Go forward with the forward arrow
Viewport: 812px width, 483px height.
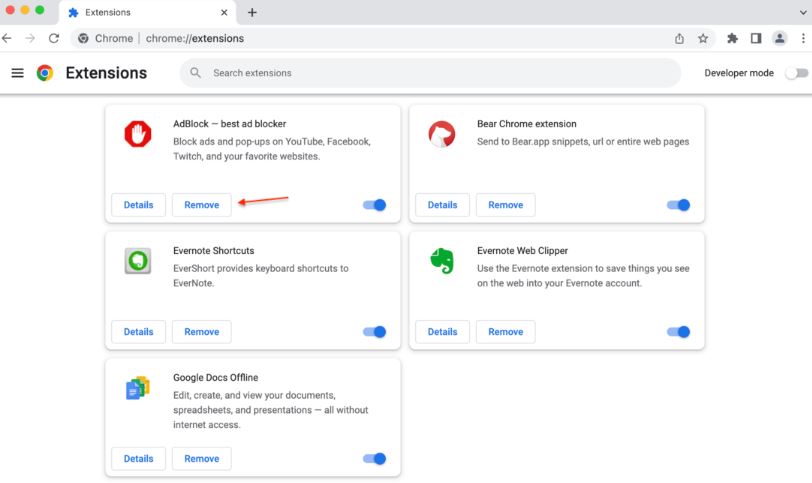pos(31,38)
